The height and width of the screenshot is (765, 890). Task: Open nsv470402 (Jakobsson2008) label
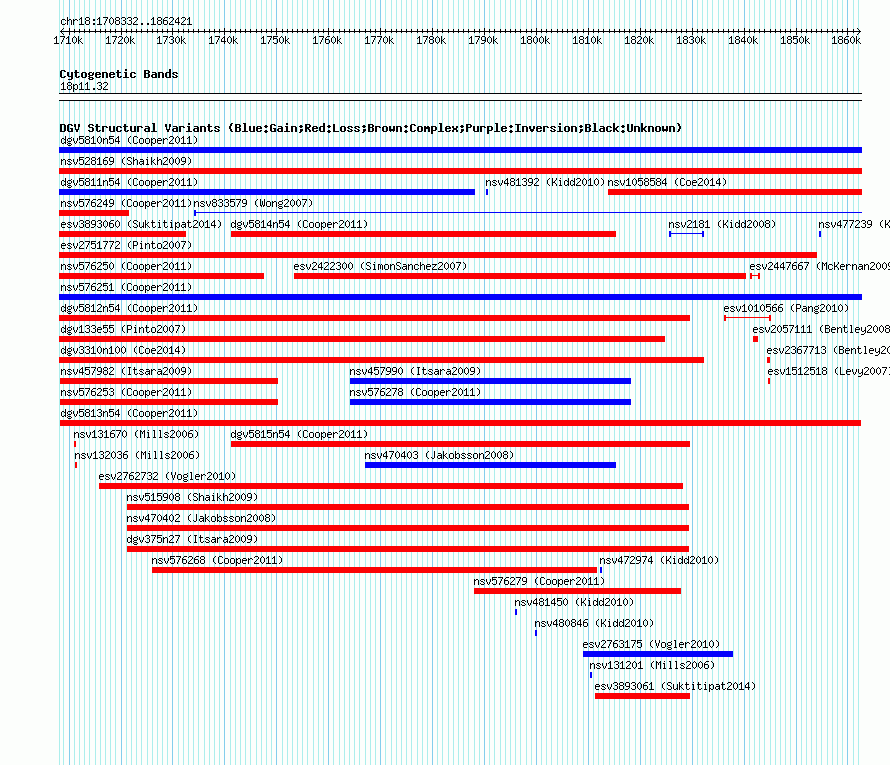(x=201, y=518)
